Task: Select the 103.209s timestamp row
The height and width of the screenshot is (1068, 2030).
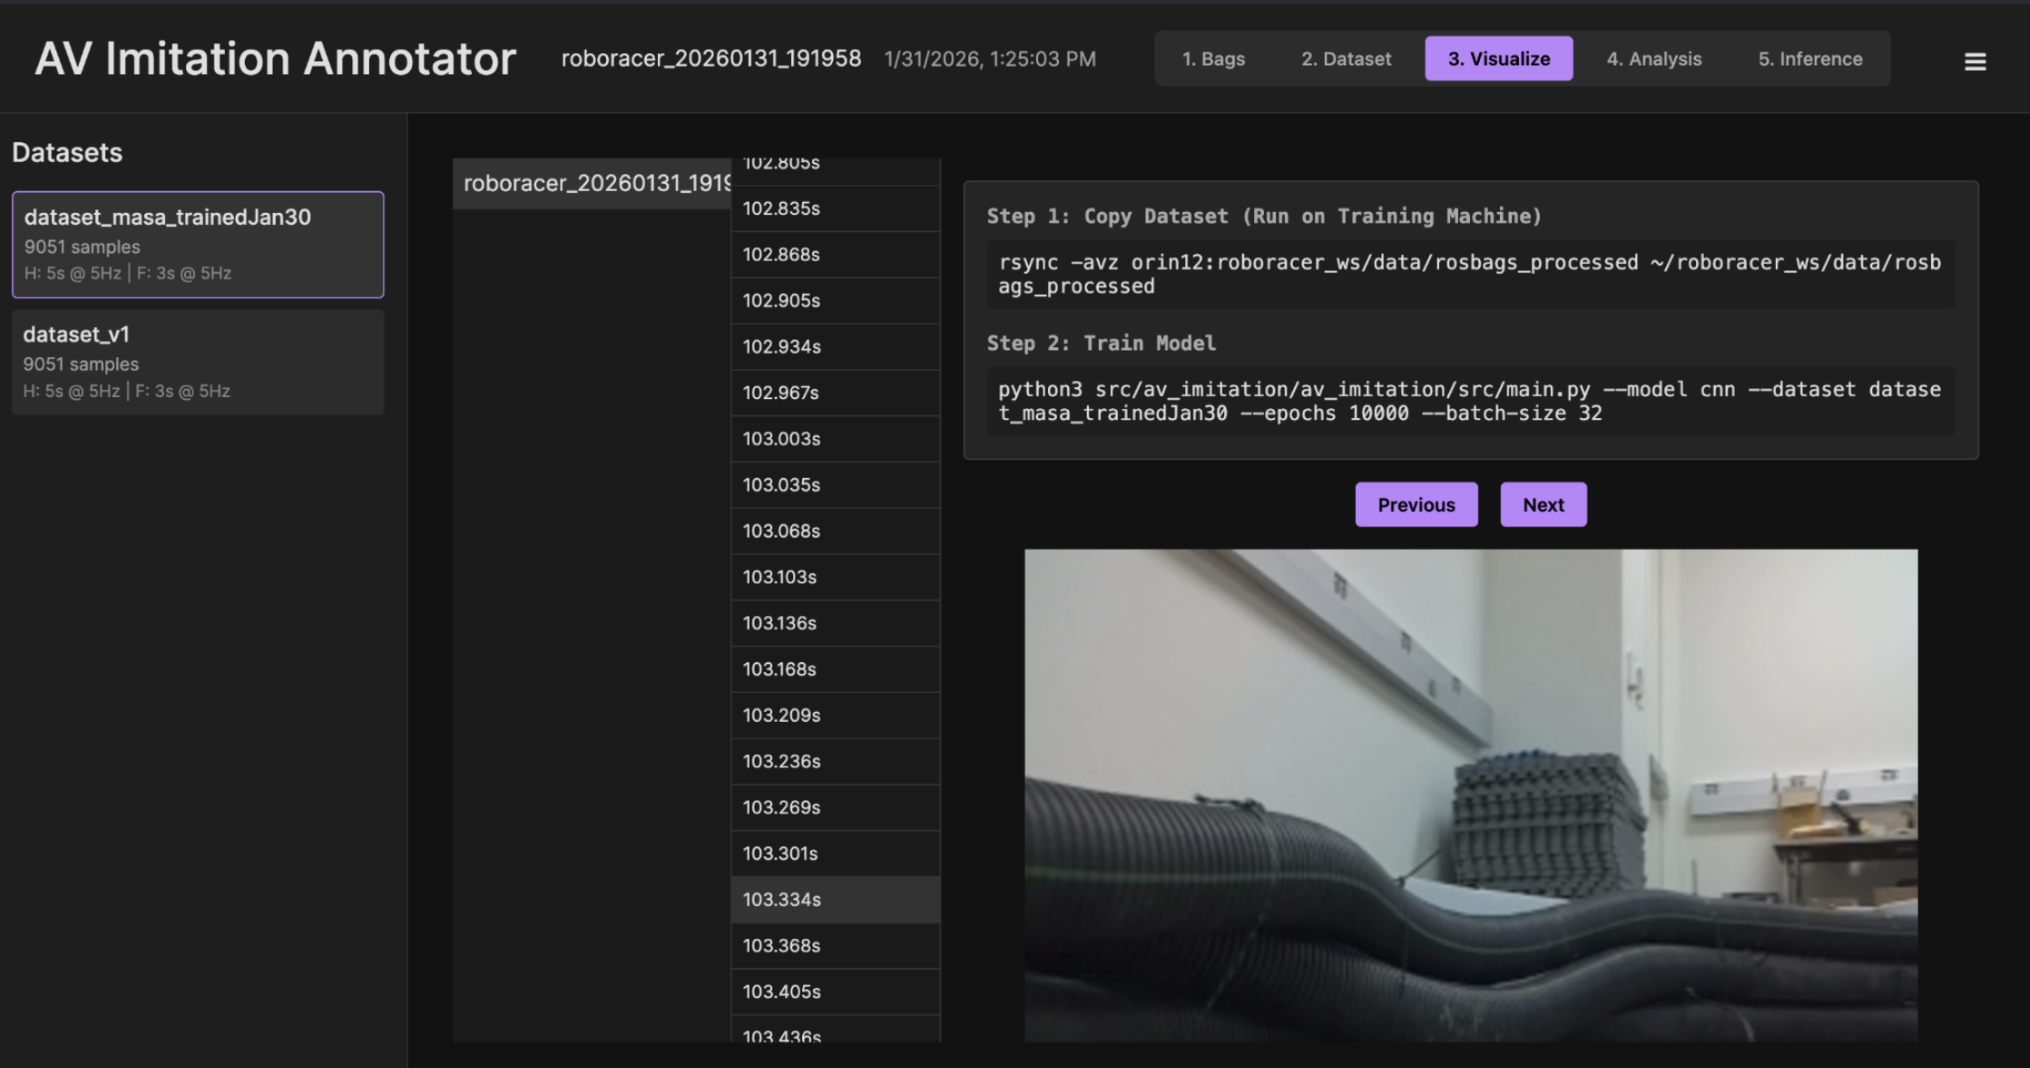Action: point(835,715)
